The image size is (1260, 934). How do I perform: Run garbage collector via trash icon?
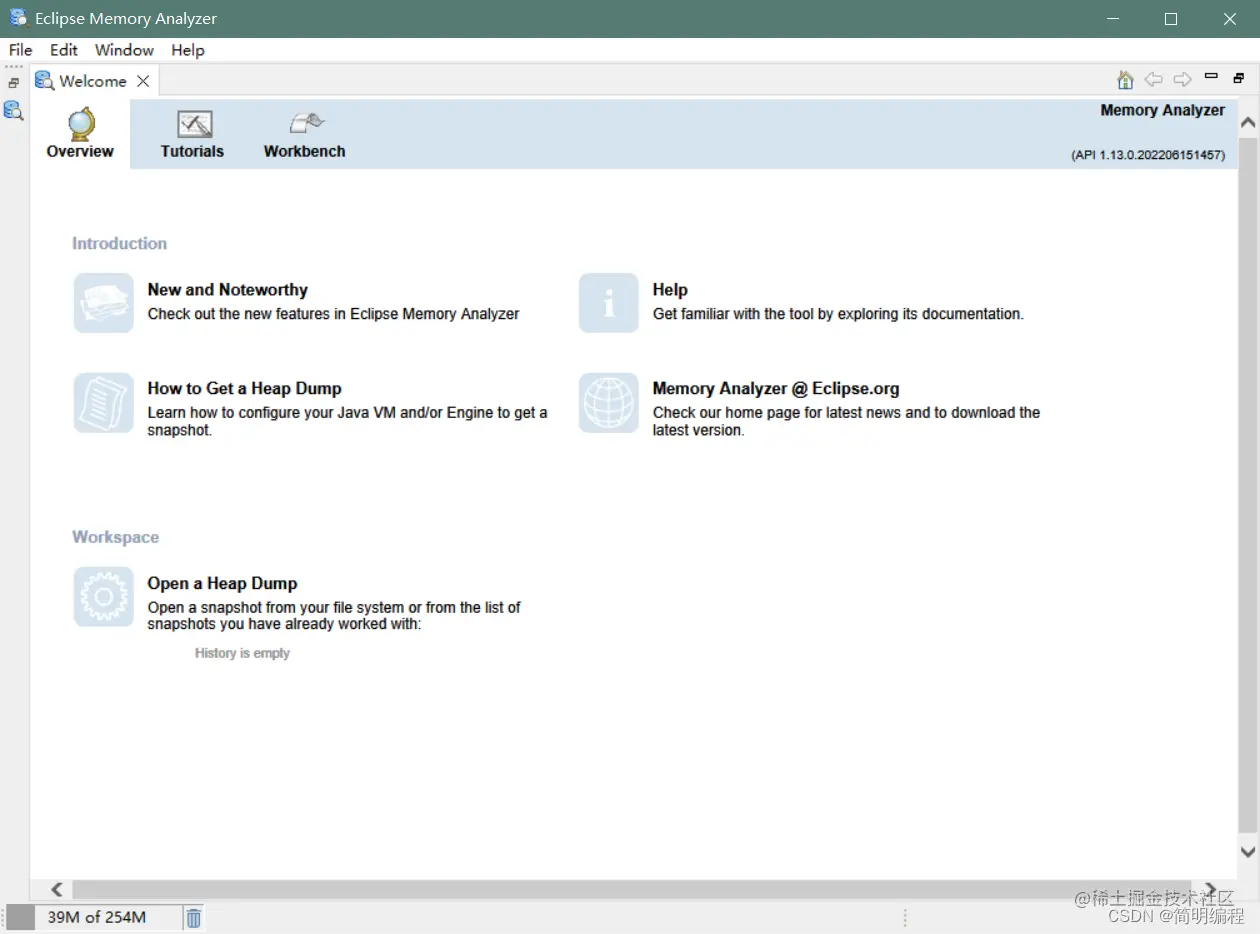point(194,917)
